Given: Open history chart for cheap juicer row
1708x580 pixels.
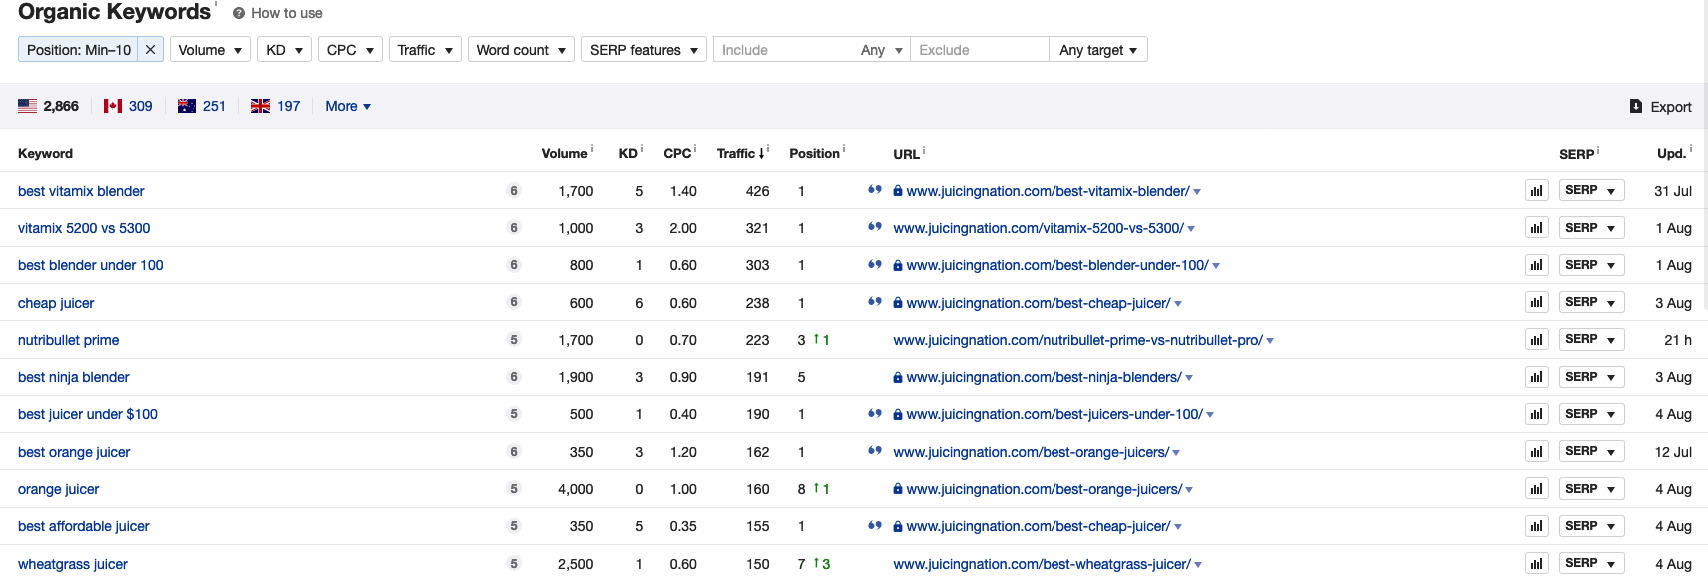Looking at the screenshot, I should [x=1537, y=303].
